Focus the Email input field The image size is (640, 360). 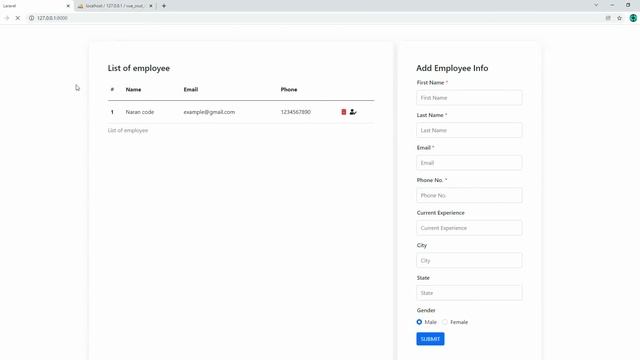[x=469, y=163]
